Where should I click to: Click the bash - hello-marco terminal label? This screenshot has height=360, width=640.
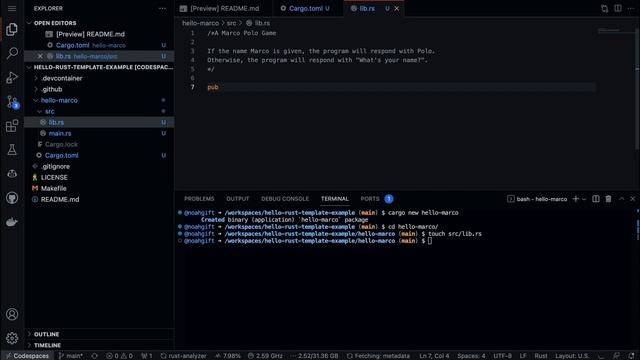[537, 199]
